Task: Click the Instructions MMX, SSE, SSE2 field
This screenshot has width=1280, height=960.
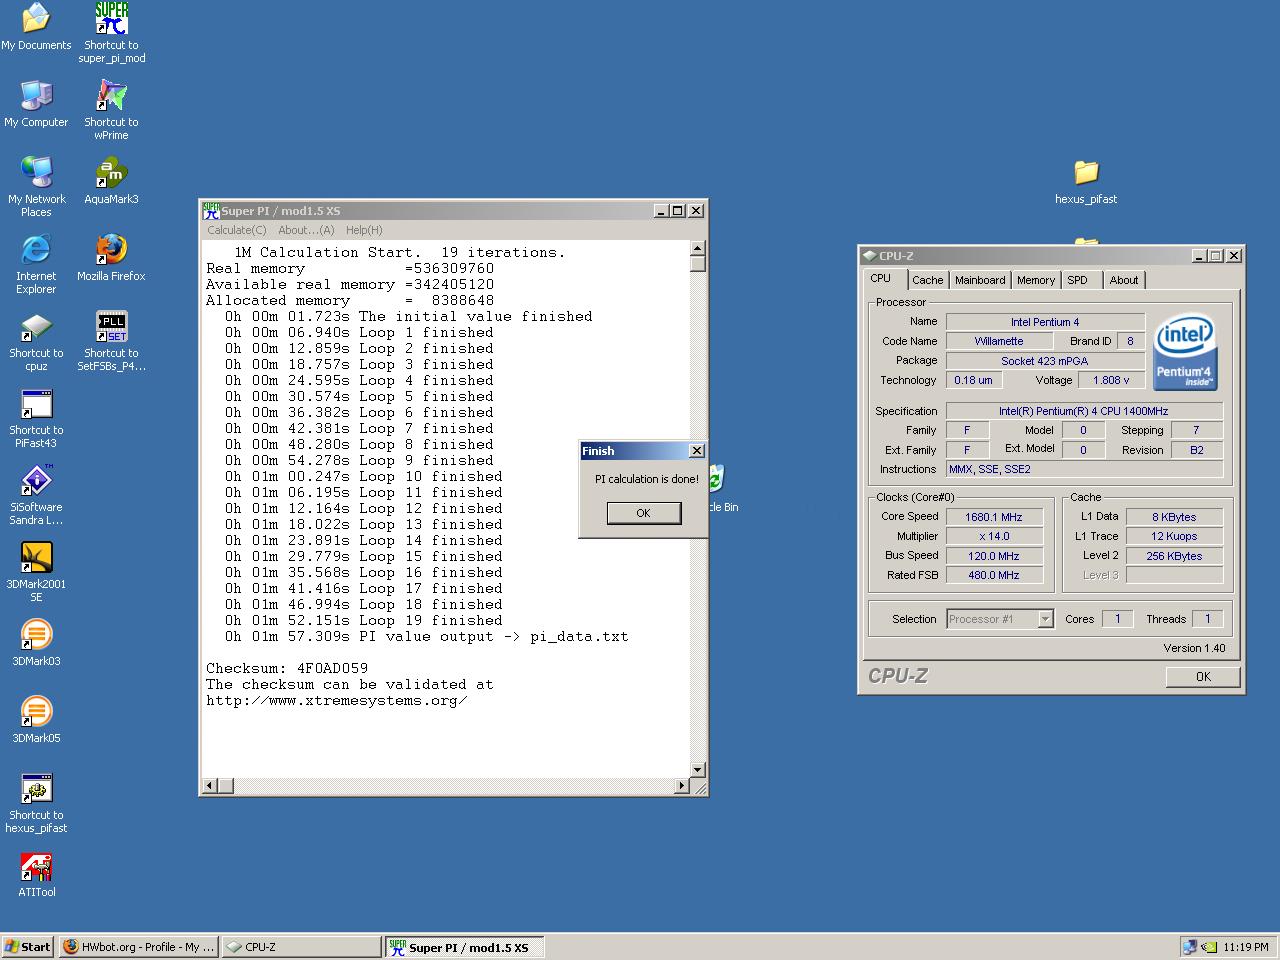Action: (x=1084, y=469)
